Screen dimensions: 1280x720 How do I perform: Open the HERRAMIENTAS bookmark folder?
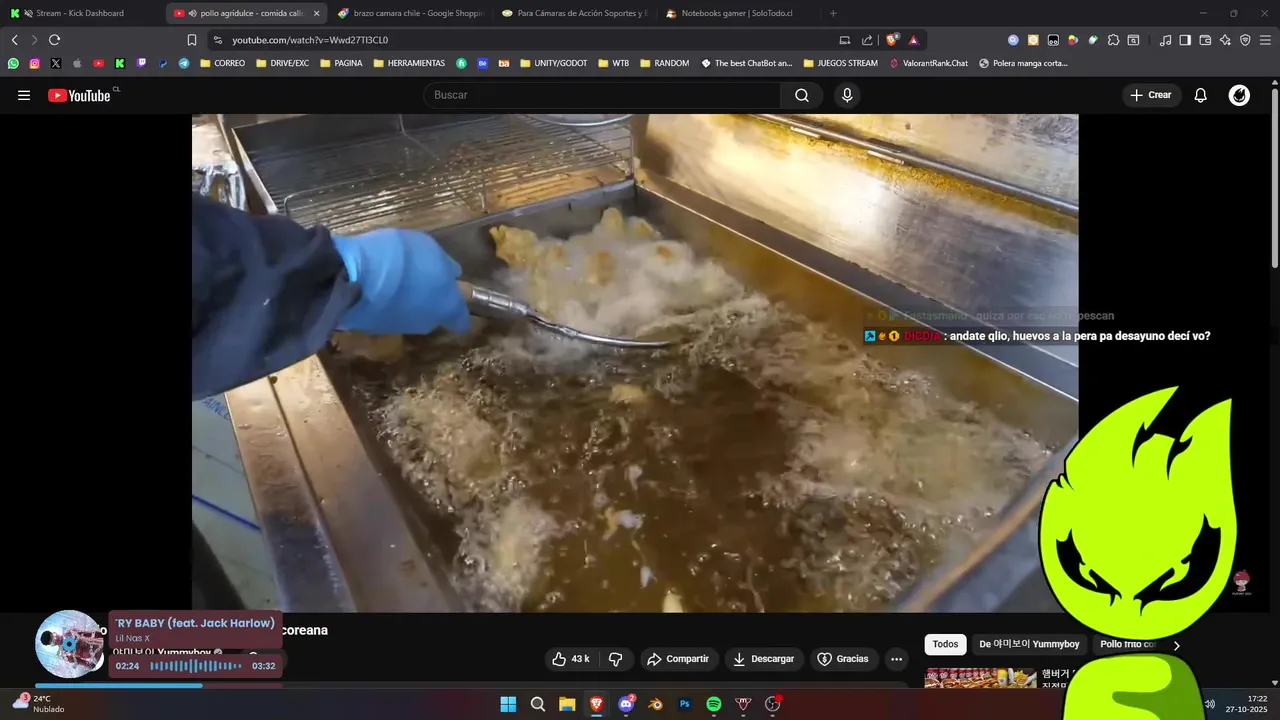point(409,63)
